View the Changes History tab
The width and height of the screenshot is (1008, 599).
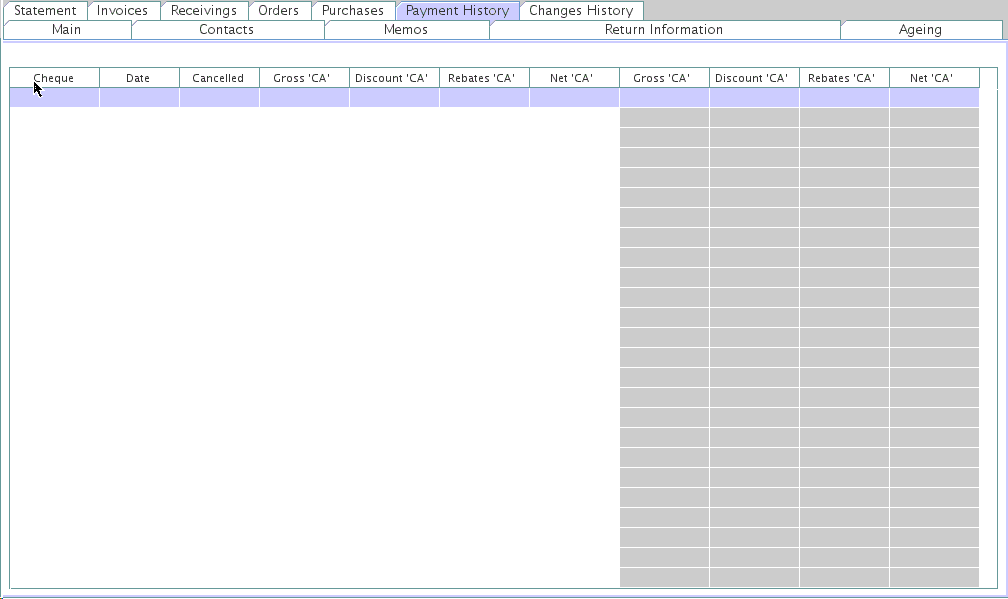[581, 10]
